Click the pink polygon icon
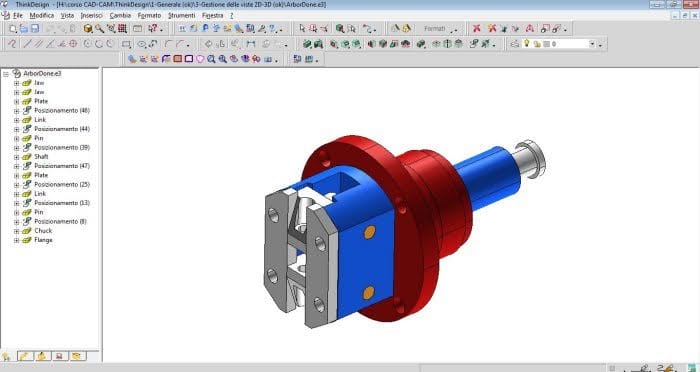This screenshot has width=700, height=372. [200, 59]
